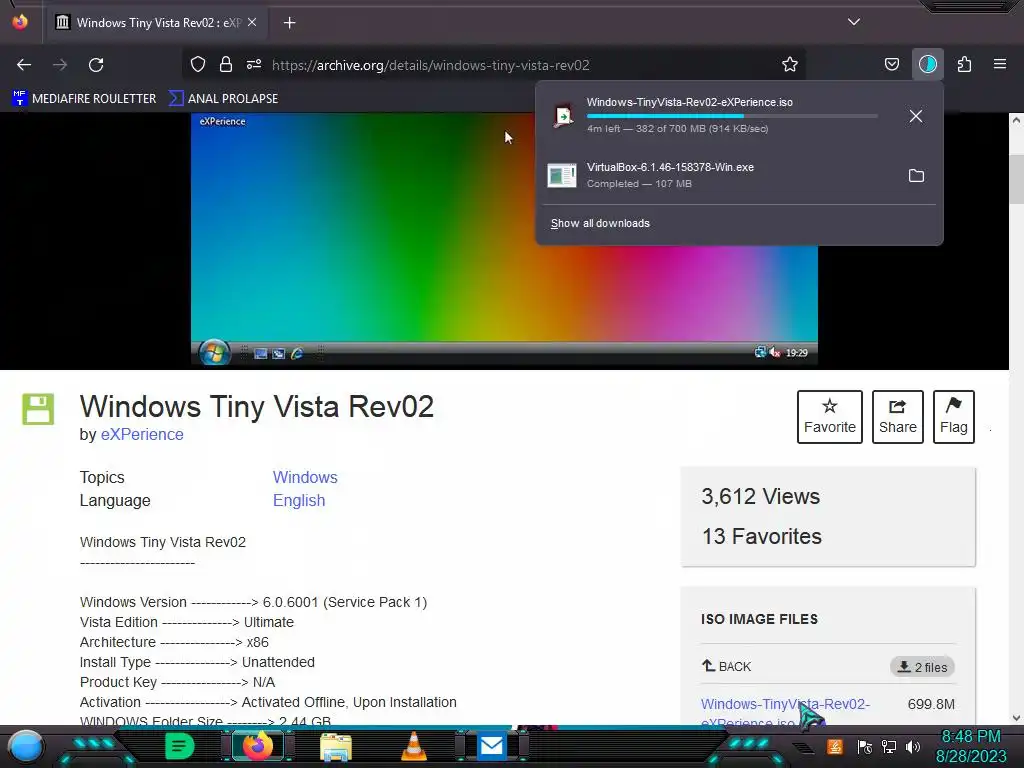The width and height of the screenshot is (1024, 768).
Task: Click the ISO download progress bar
Action: point(731,116)
